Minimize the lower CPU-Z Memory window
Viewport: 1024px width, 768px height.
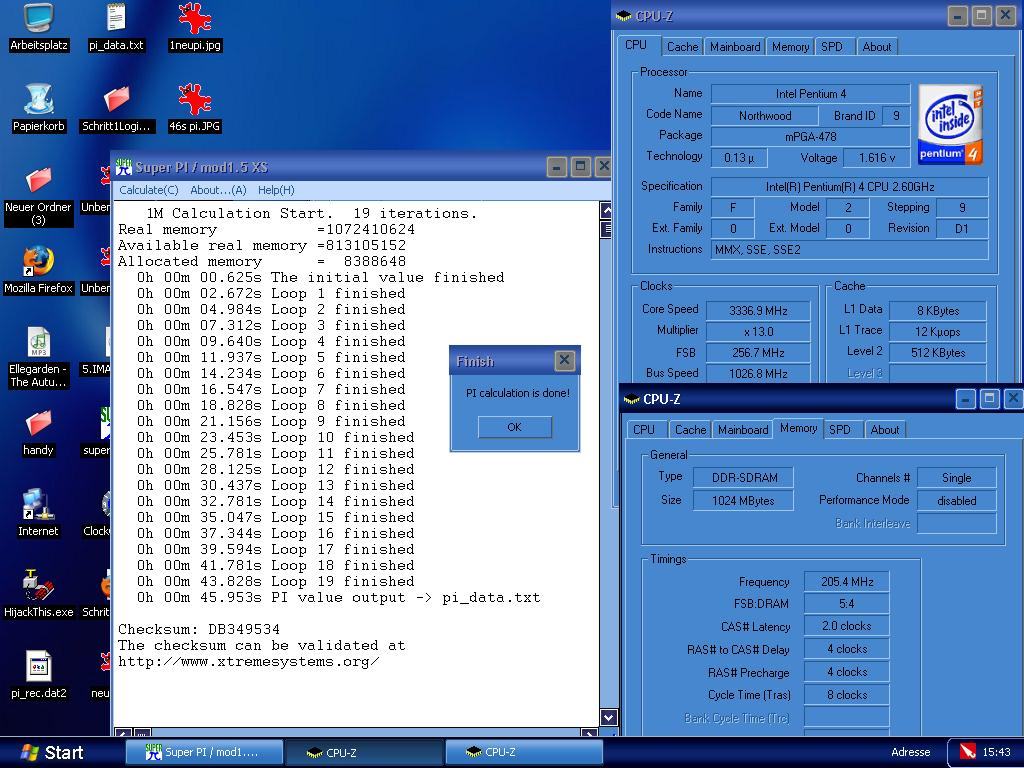[966, 398]
